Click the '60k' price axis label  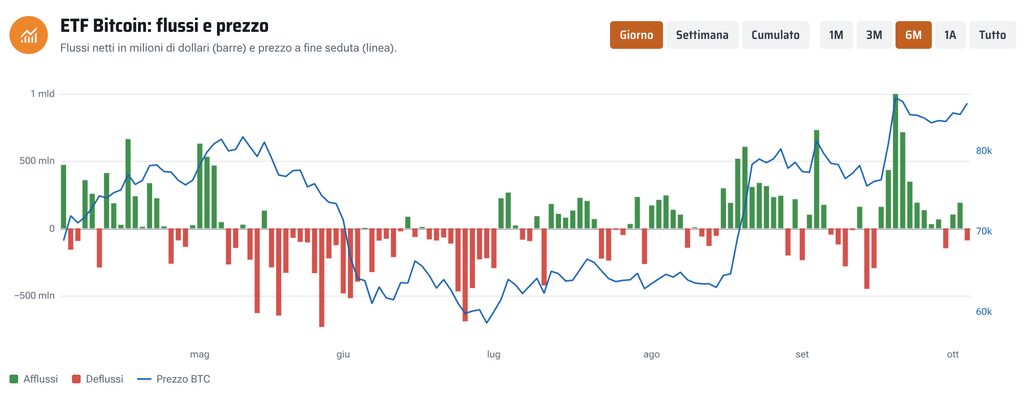[x=984, y=312]
